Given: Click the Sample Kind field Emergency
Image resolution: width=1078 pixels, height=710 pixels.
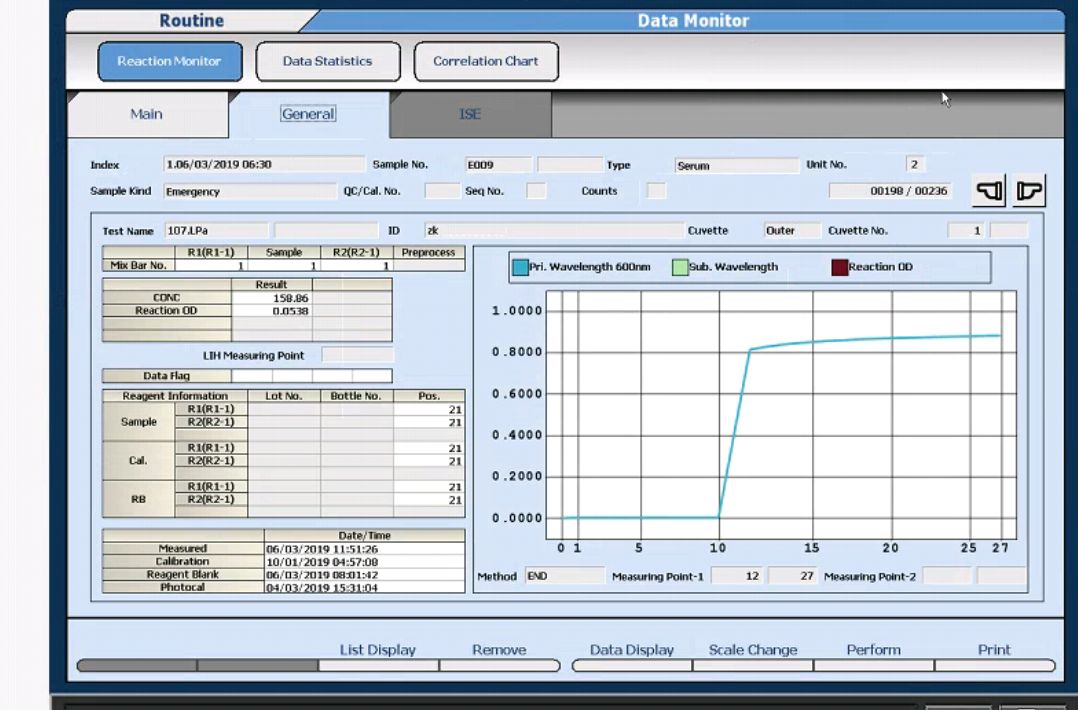Looking at the screenshot, I should coord(250,191).
